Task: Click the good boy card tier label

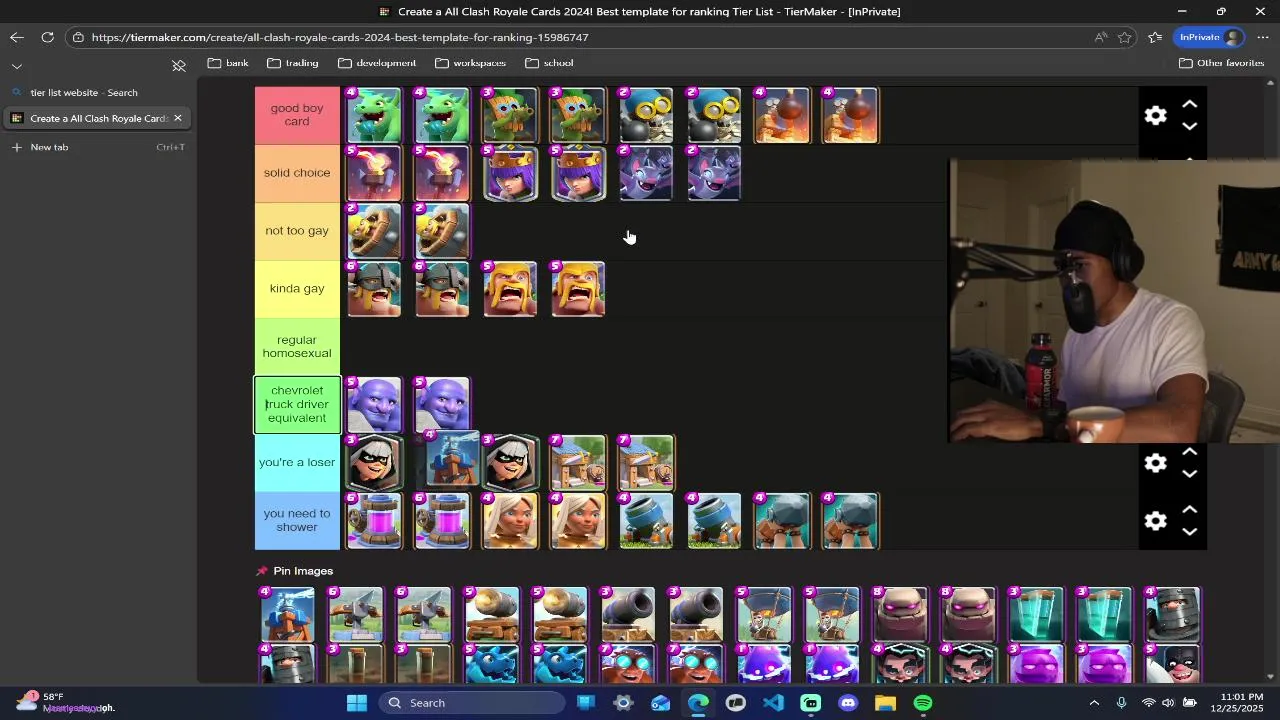Action: click(x=297, y=115)
